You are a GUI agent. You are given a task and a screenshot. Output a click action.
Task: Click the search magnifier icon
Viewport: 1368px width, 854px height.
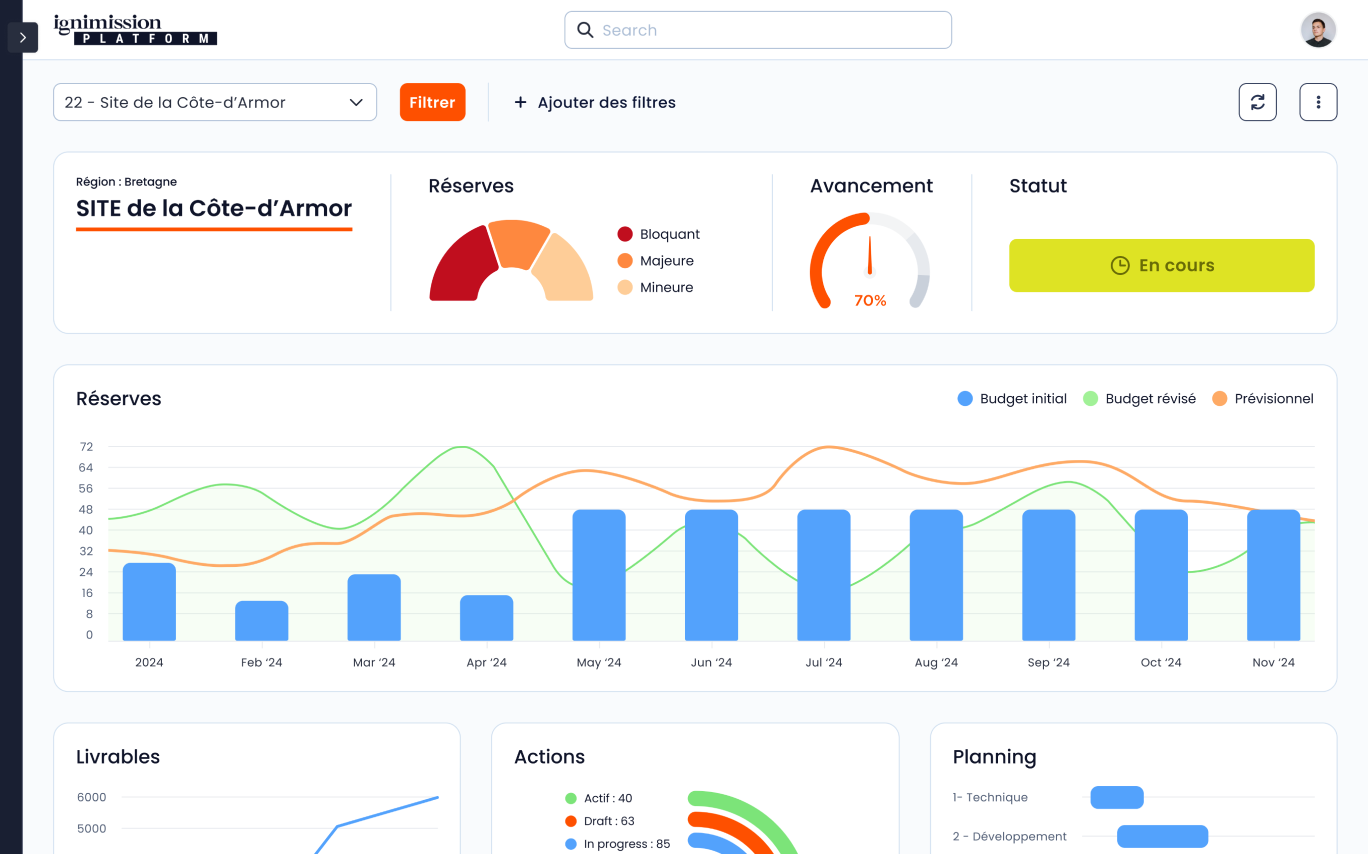coord(585,30)
